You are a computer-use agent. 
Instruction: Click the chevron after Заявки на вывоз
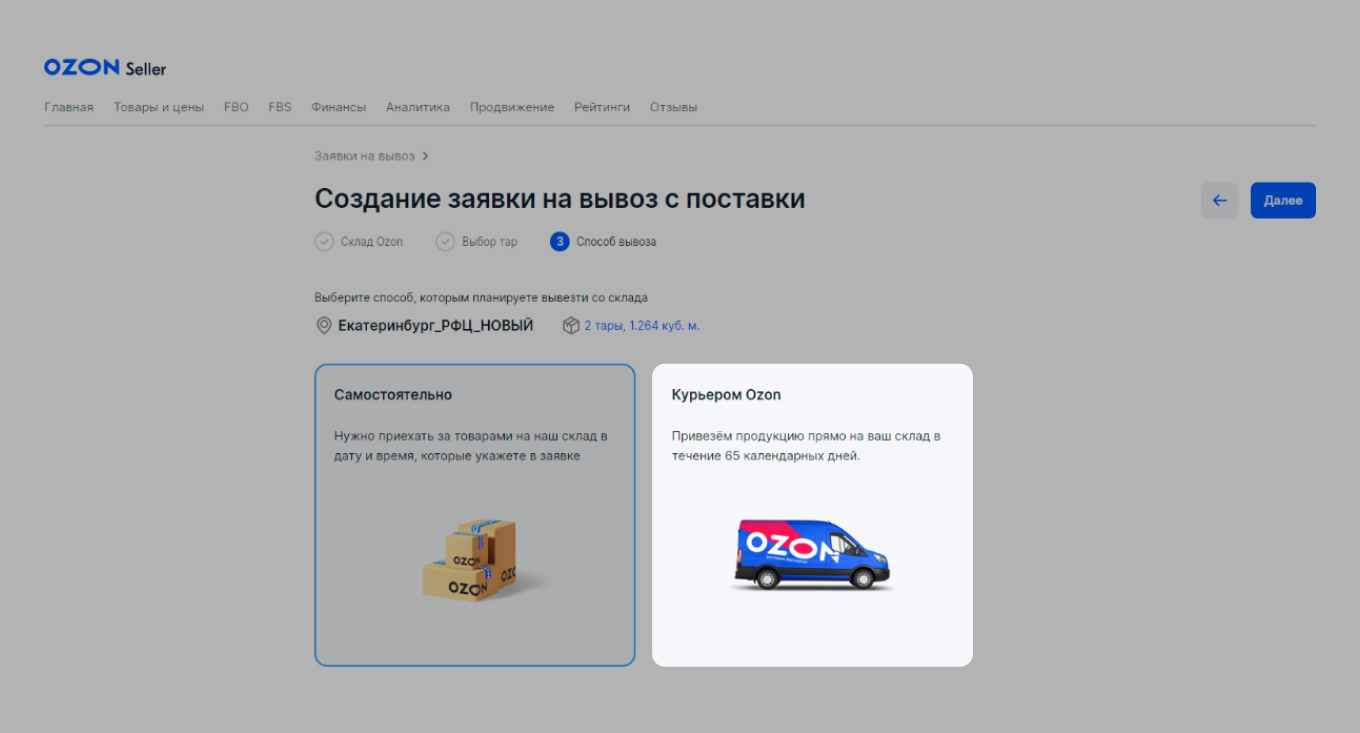click(x=425, y=156)
